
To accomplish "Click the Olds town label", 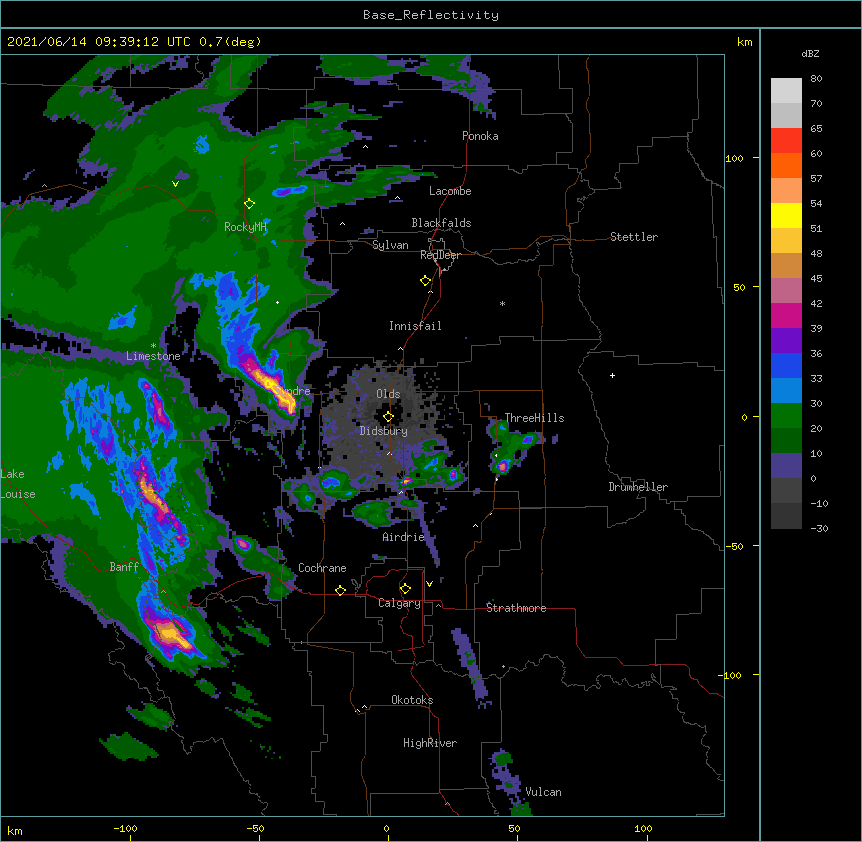I will 388,394.
